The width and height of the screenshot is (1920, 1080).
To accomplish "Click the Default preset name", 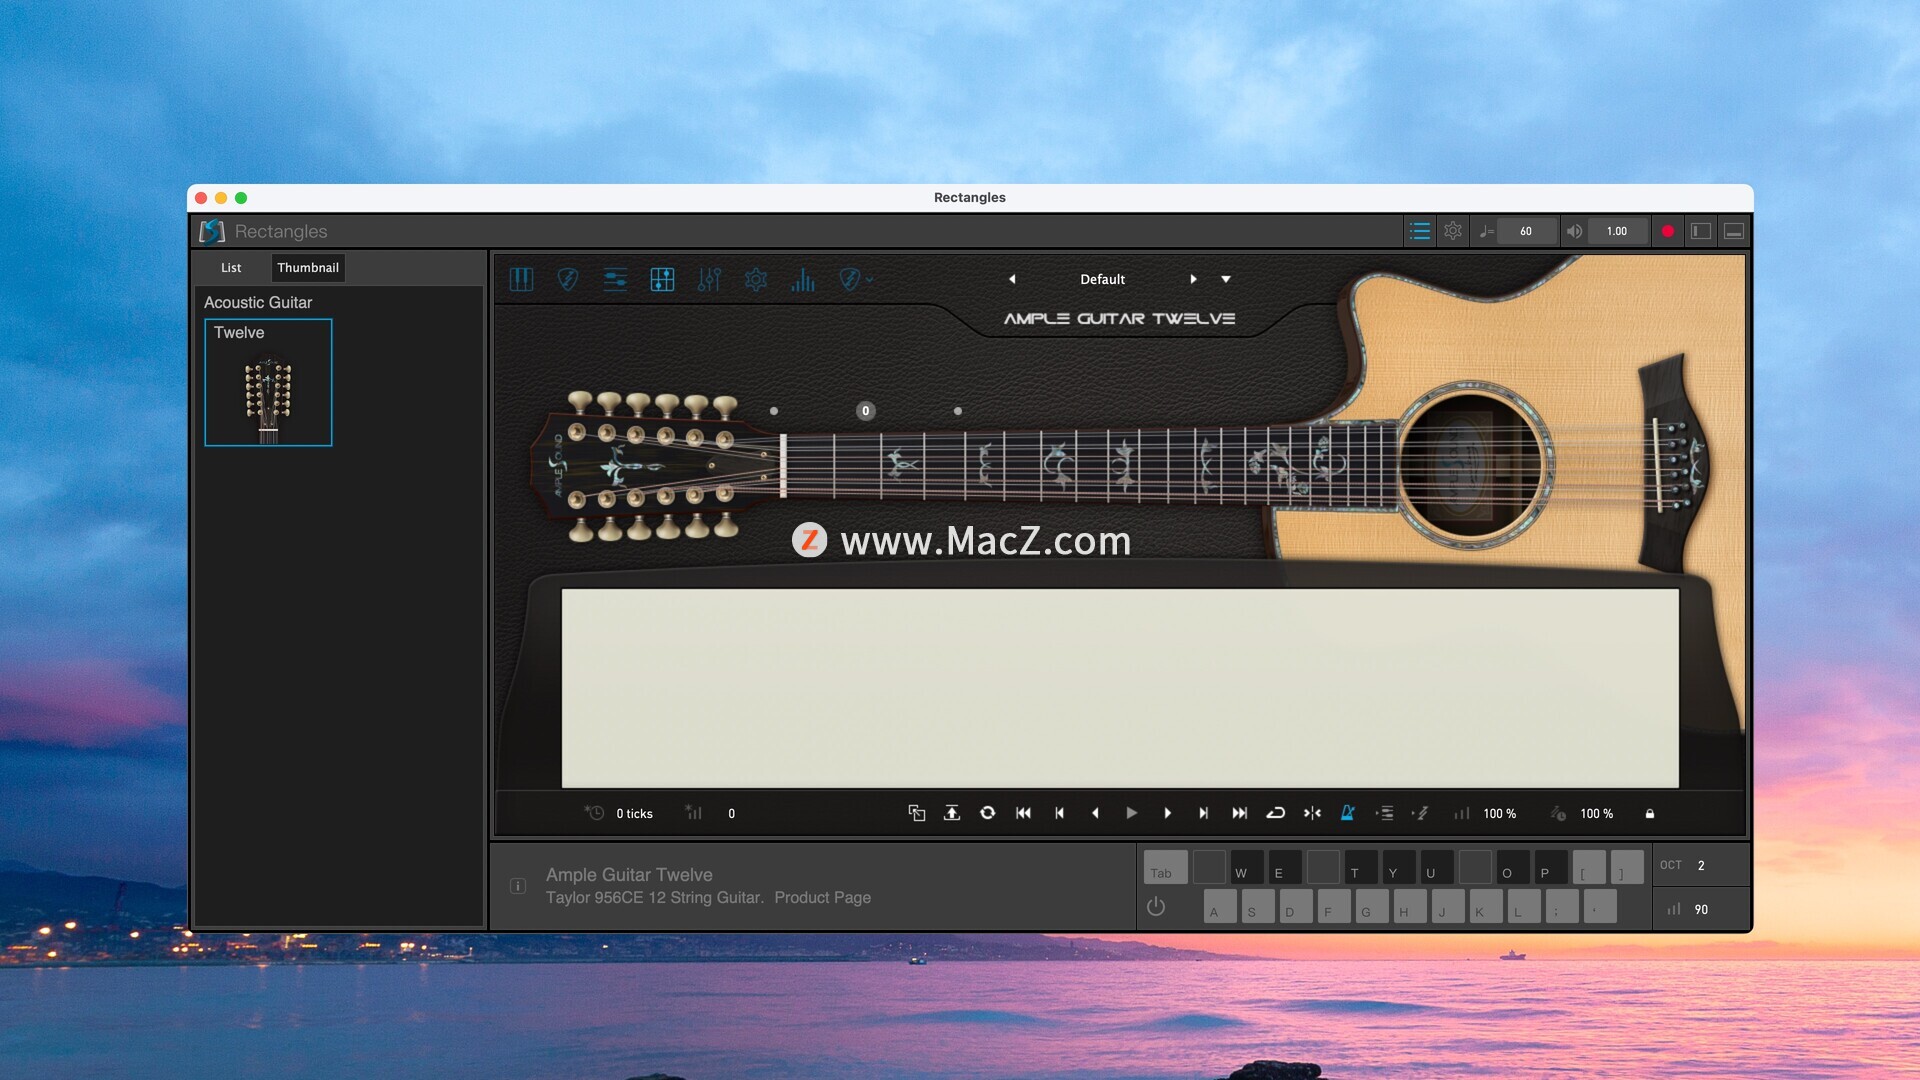I will (x=1102, y=280).
